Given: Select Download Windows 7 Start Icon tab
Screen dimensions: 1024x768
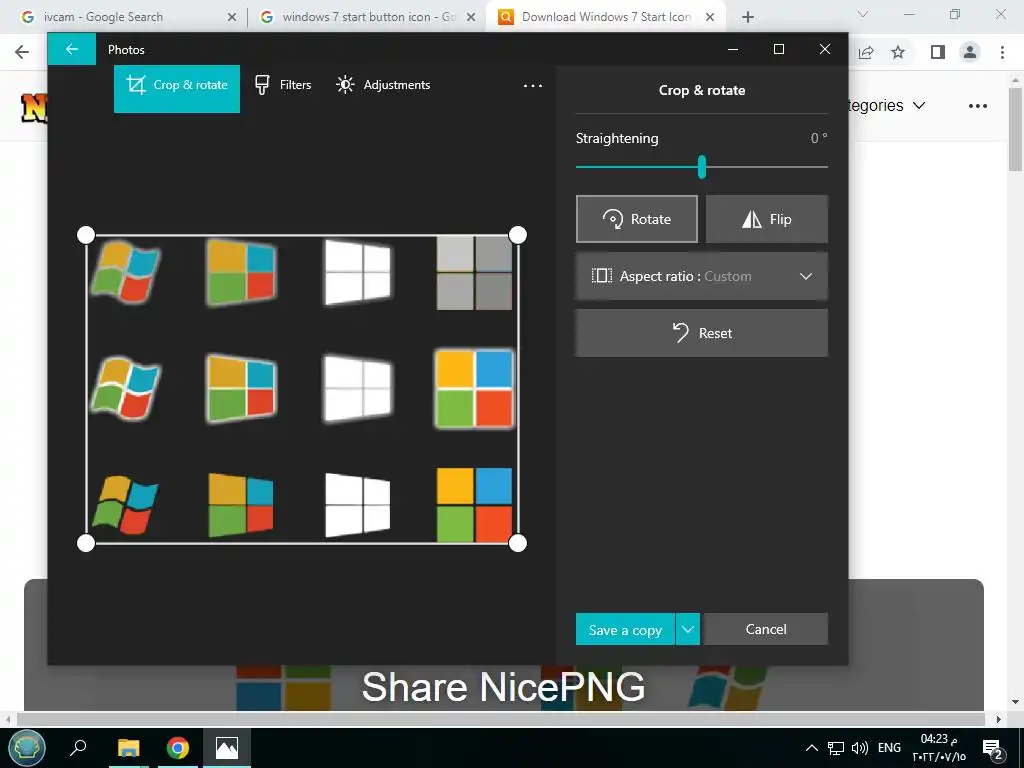Looking at the screenshot, I should click(x=605, y=17).
